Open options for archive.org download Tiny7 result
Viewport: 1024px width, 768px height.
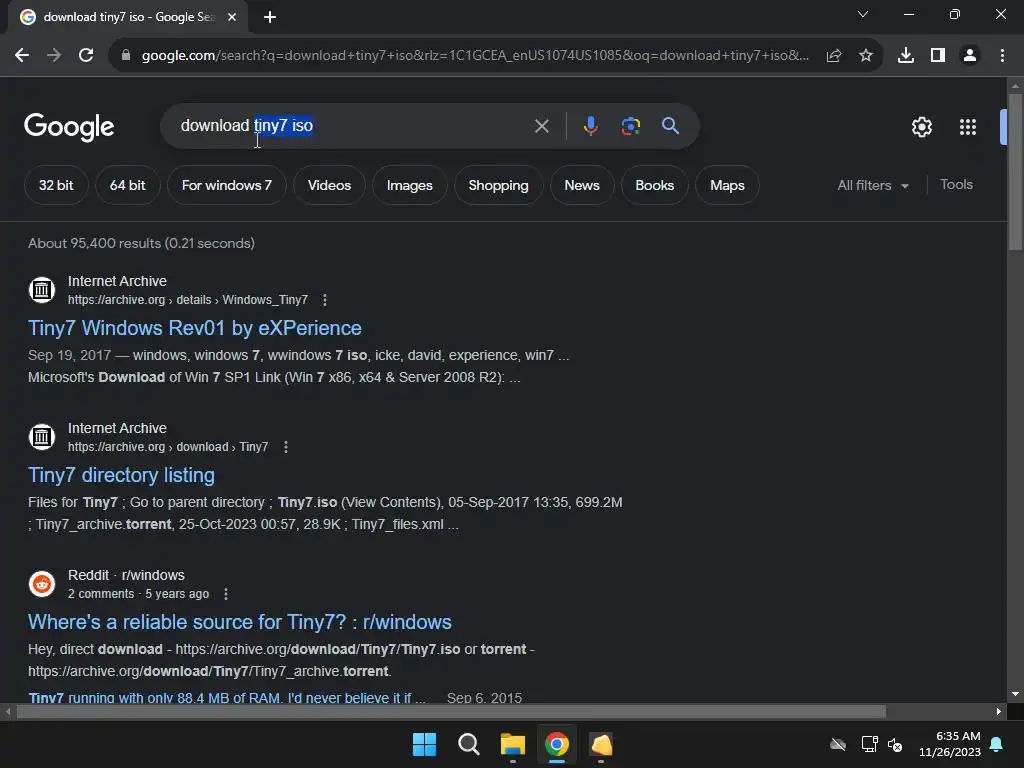pyautogui.click(x=285, y=447)
